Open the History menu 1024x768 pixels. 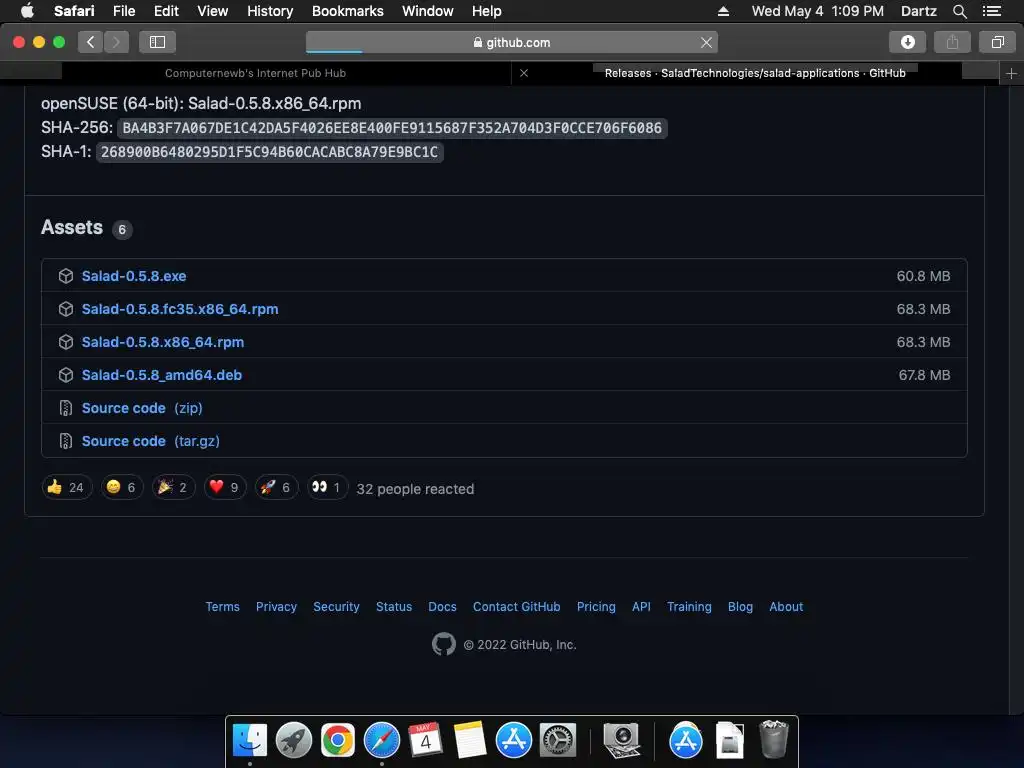(270, 11)
